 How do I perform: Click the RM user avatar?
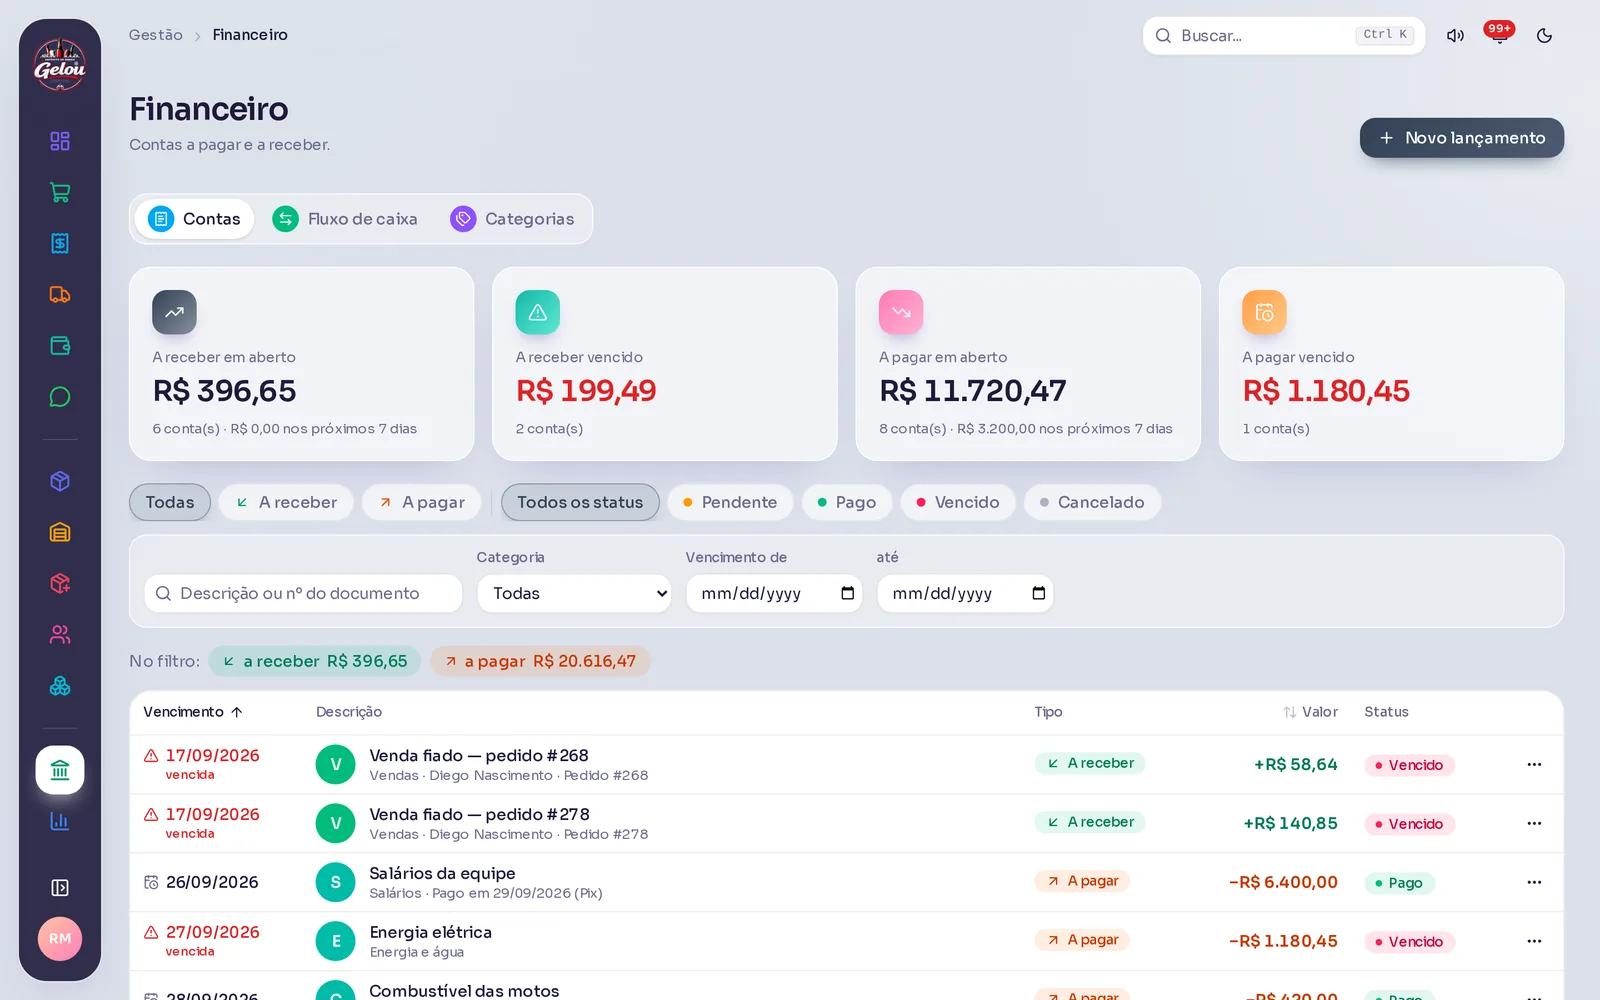60,939
